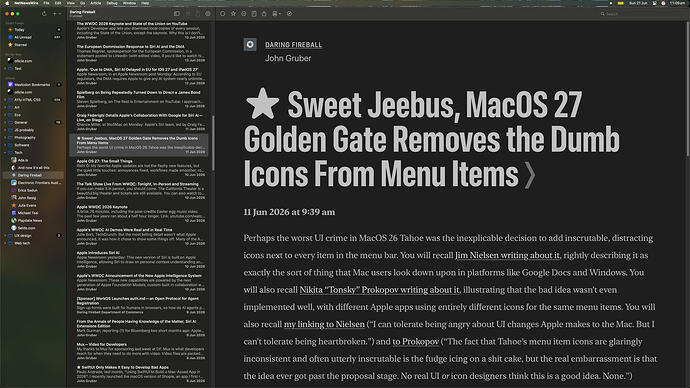Open article in browser via compass icon
Image resolution: width=690 pixels, height=388 pixels.
pos(289,14)
